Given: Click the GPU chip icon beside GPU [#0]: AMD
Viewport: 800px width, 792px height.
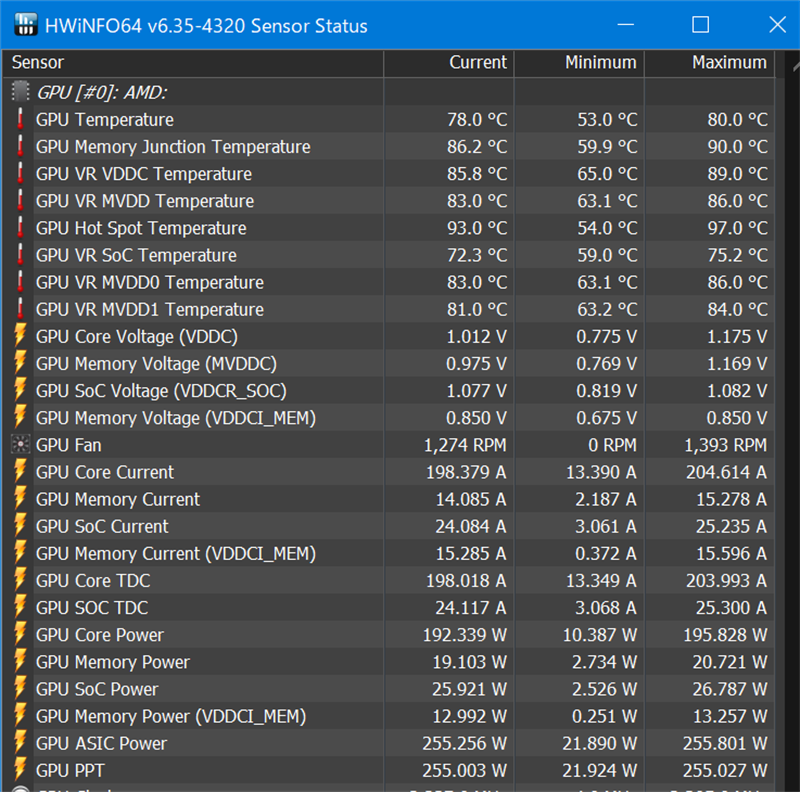Looking at the screenshot, I should [20, 92].
